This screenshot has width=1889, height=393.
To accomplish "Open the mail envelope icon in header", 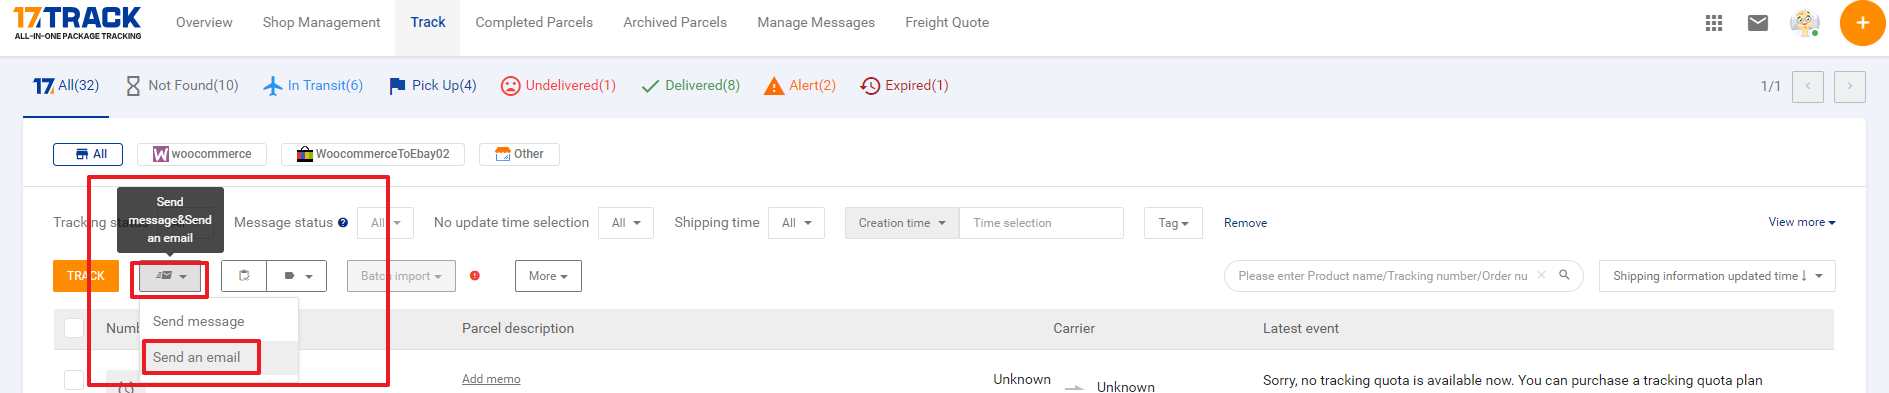I will pyautogui.click(x=1758, y=23).
